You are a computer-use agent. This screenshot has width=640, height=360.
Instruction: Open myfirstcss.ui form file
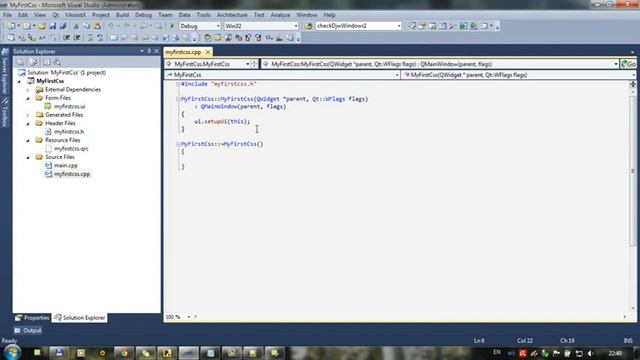point(69,107)
